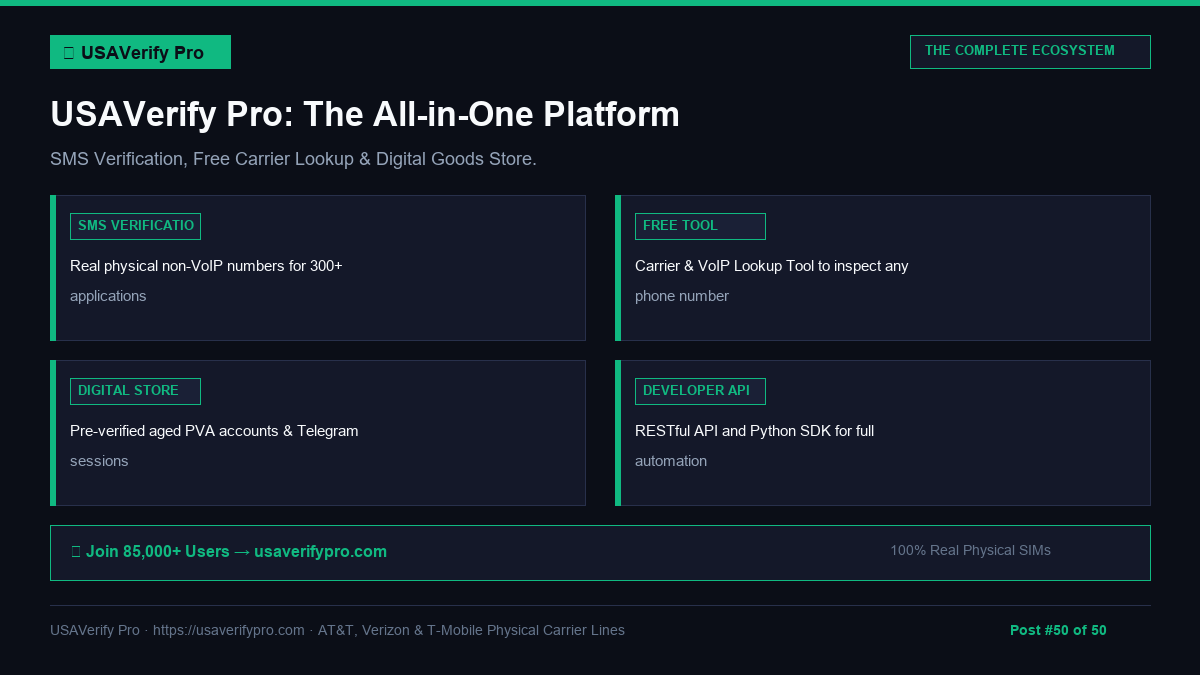Click the Post #50 of 50 label
The height and width of the screenshot is (675, 1200).
(x=1058, y=630)
